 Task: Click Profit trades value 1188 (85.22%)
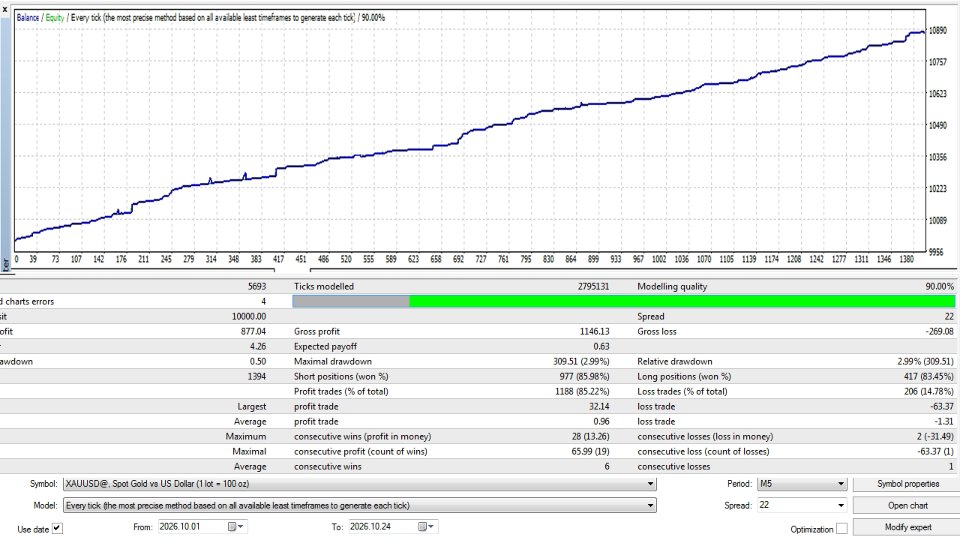click(x=582, y=391)
